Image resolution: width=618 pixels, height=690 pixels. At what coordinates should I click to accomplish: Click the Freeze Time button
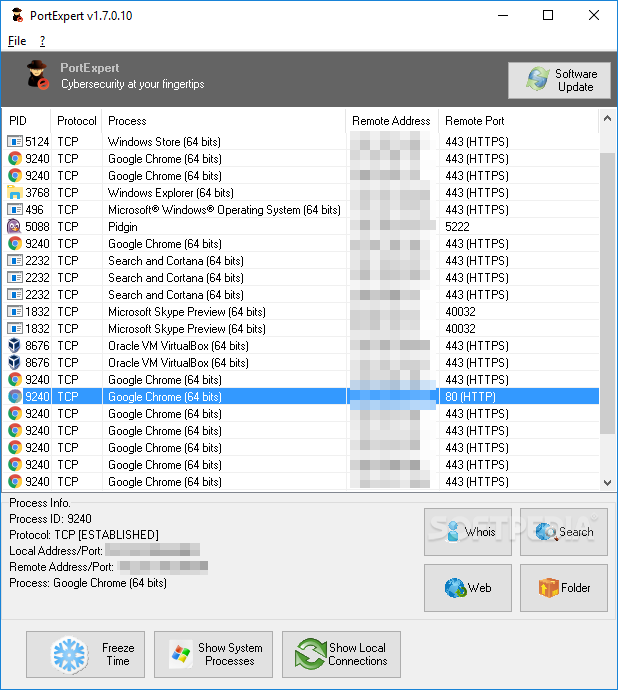[85, 654]
